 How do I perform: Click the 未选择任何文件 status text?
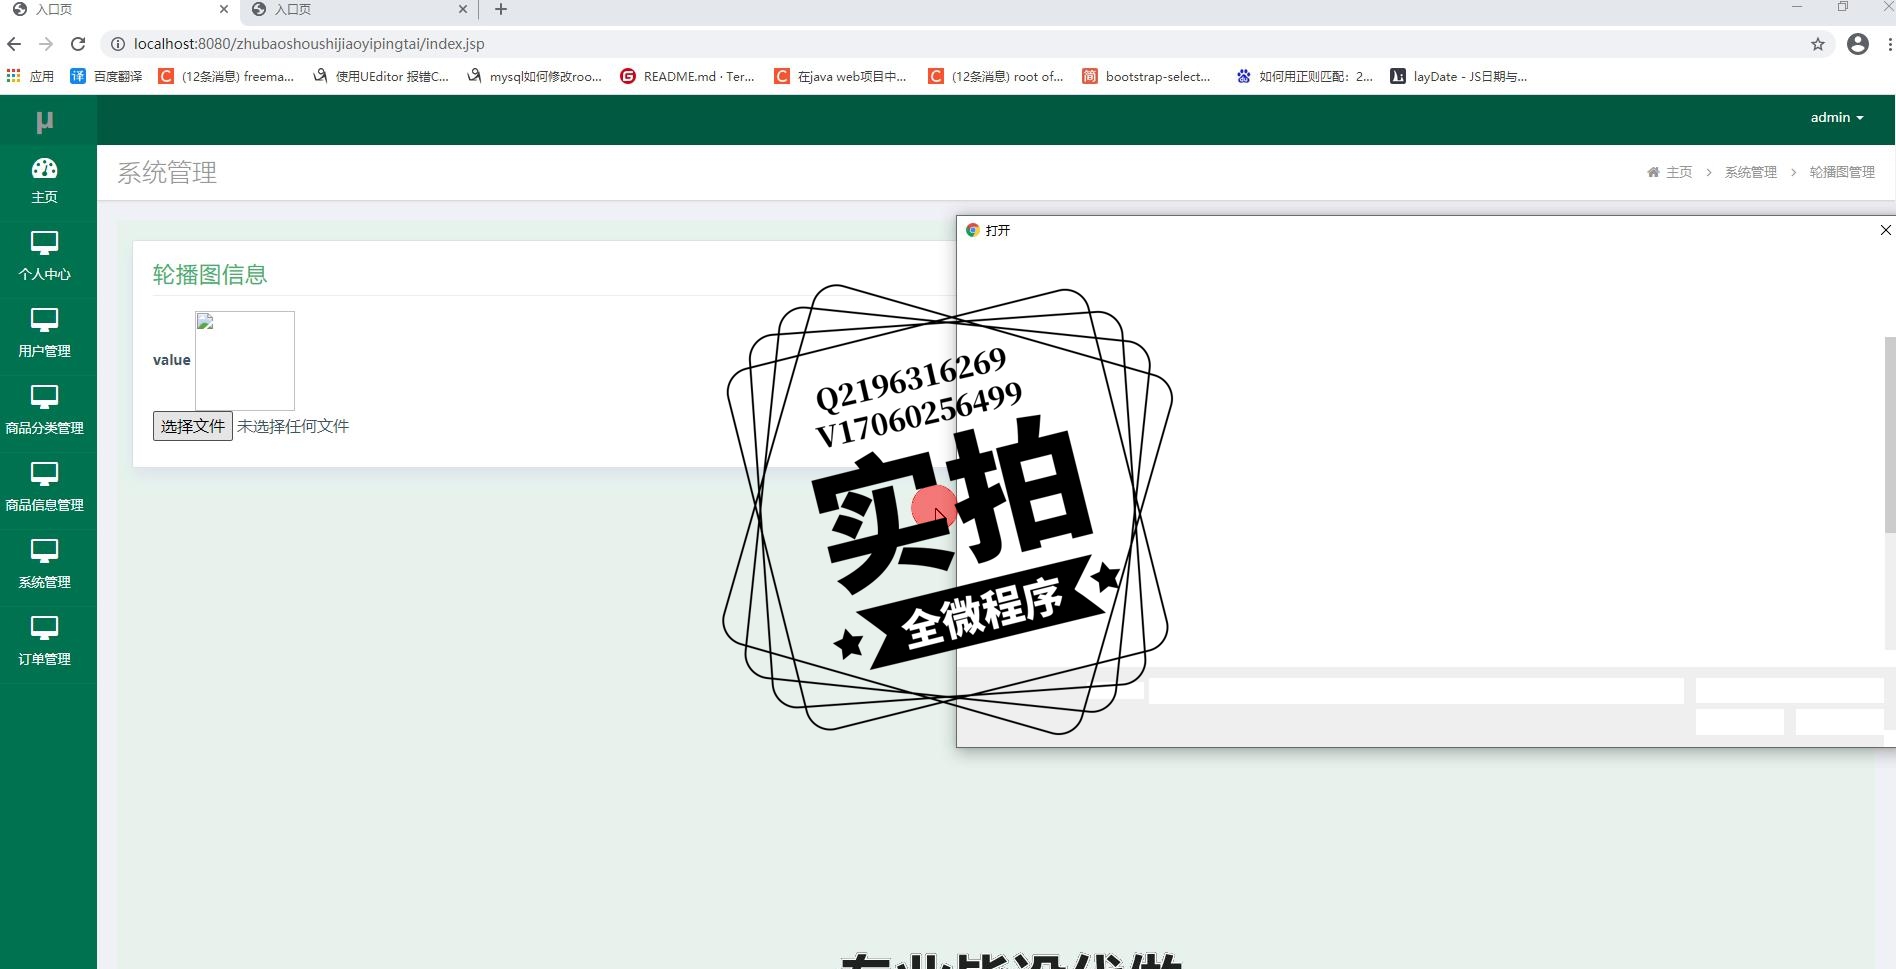click(x=293, y=426)
